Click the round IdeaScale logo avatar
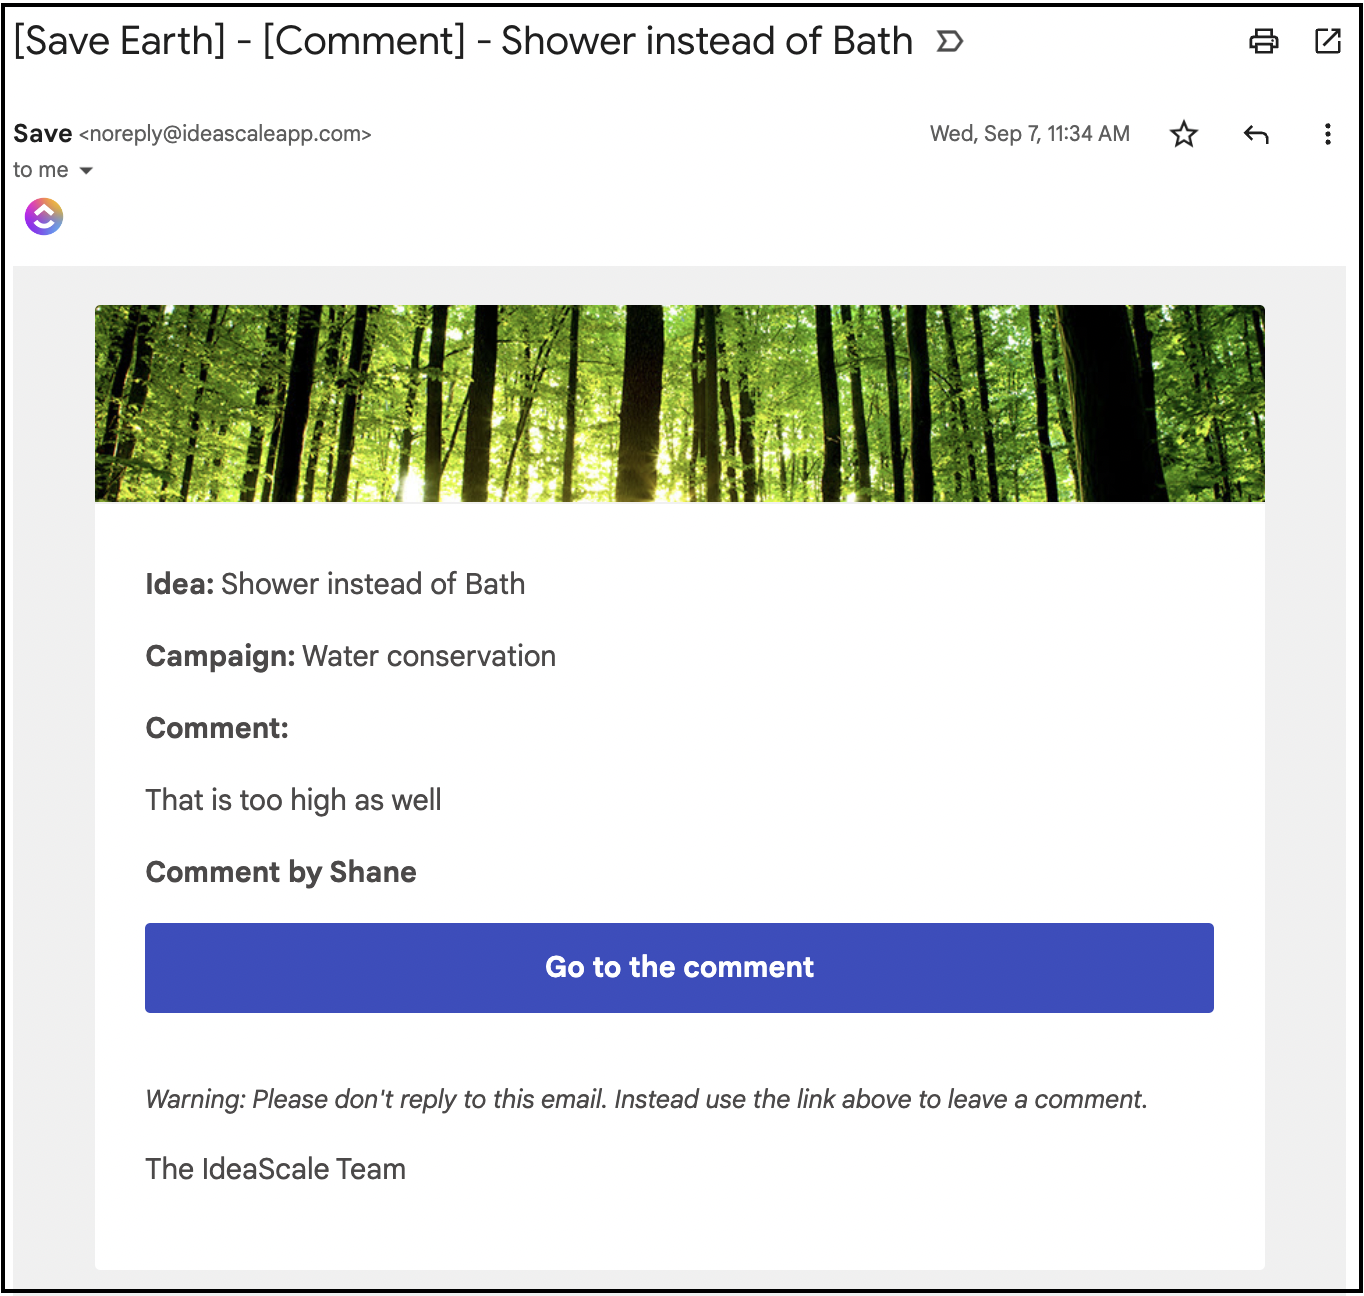The image size is (1364, 1296). tap(44, 216)
